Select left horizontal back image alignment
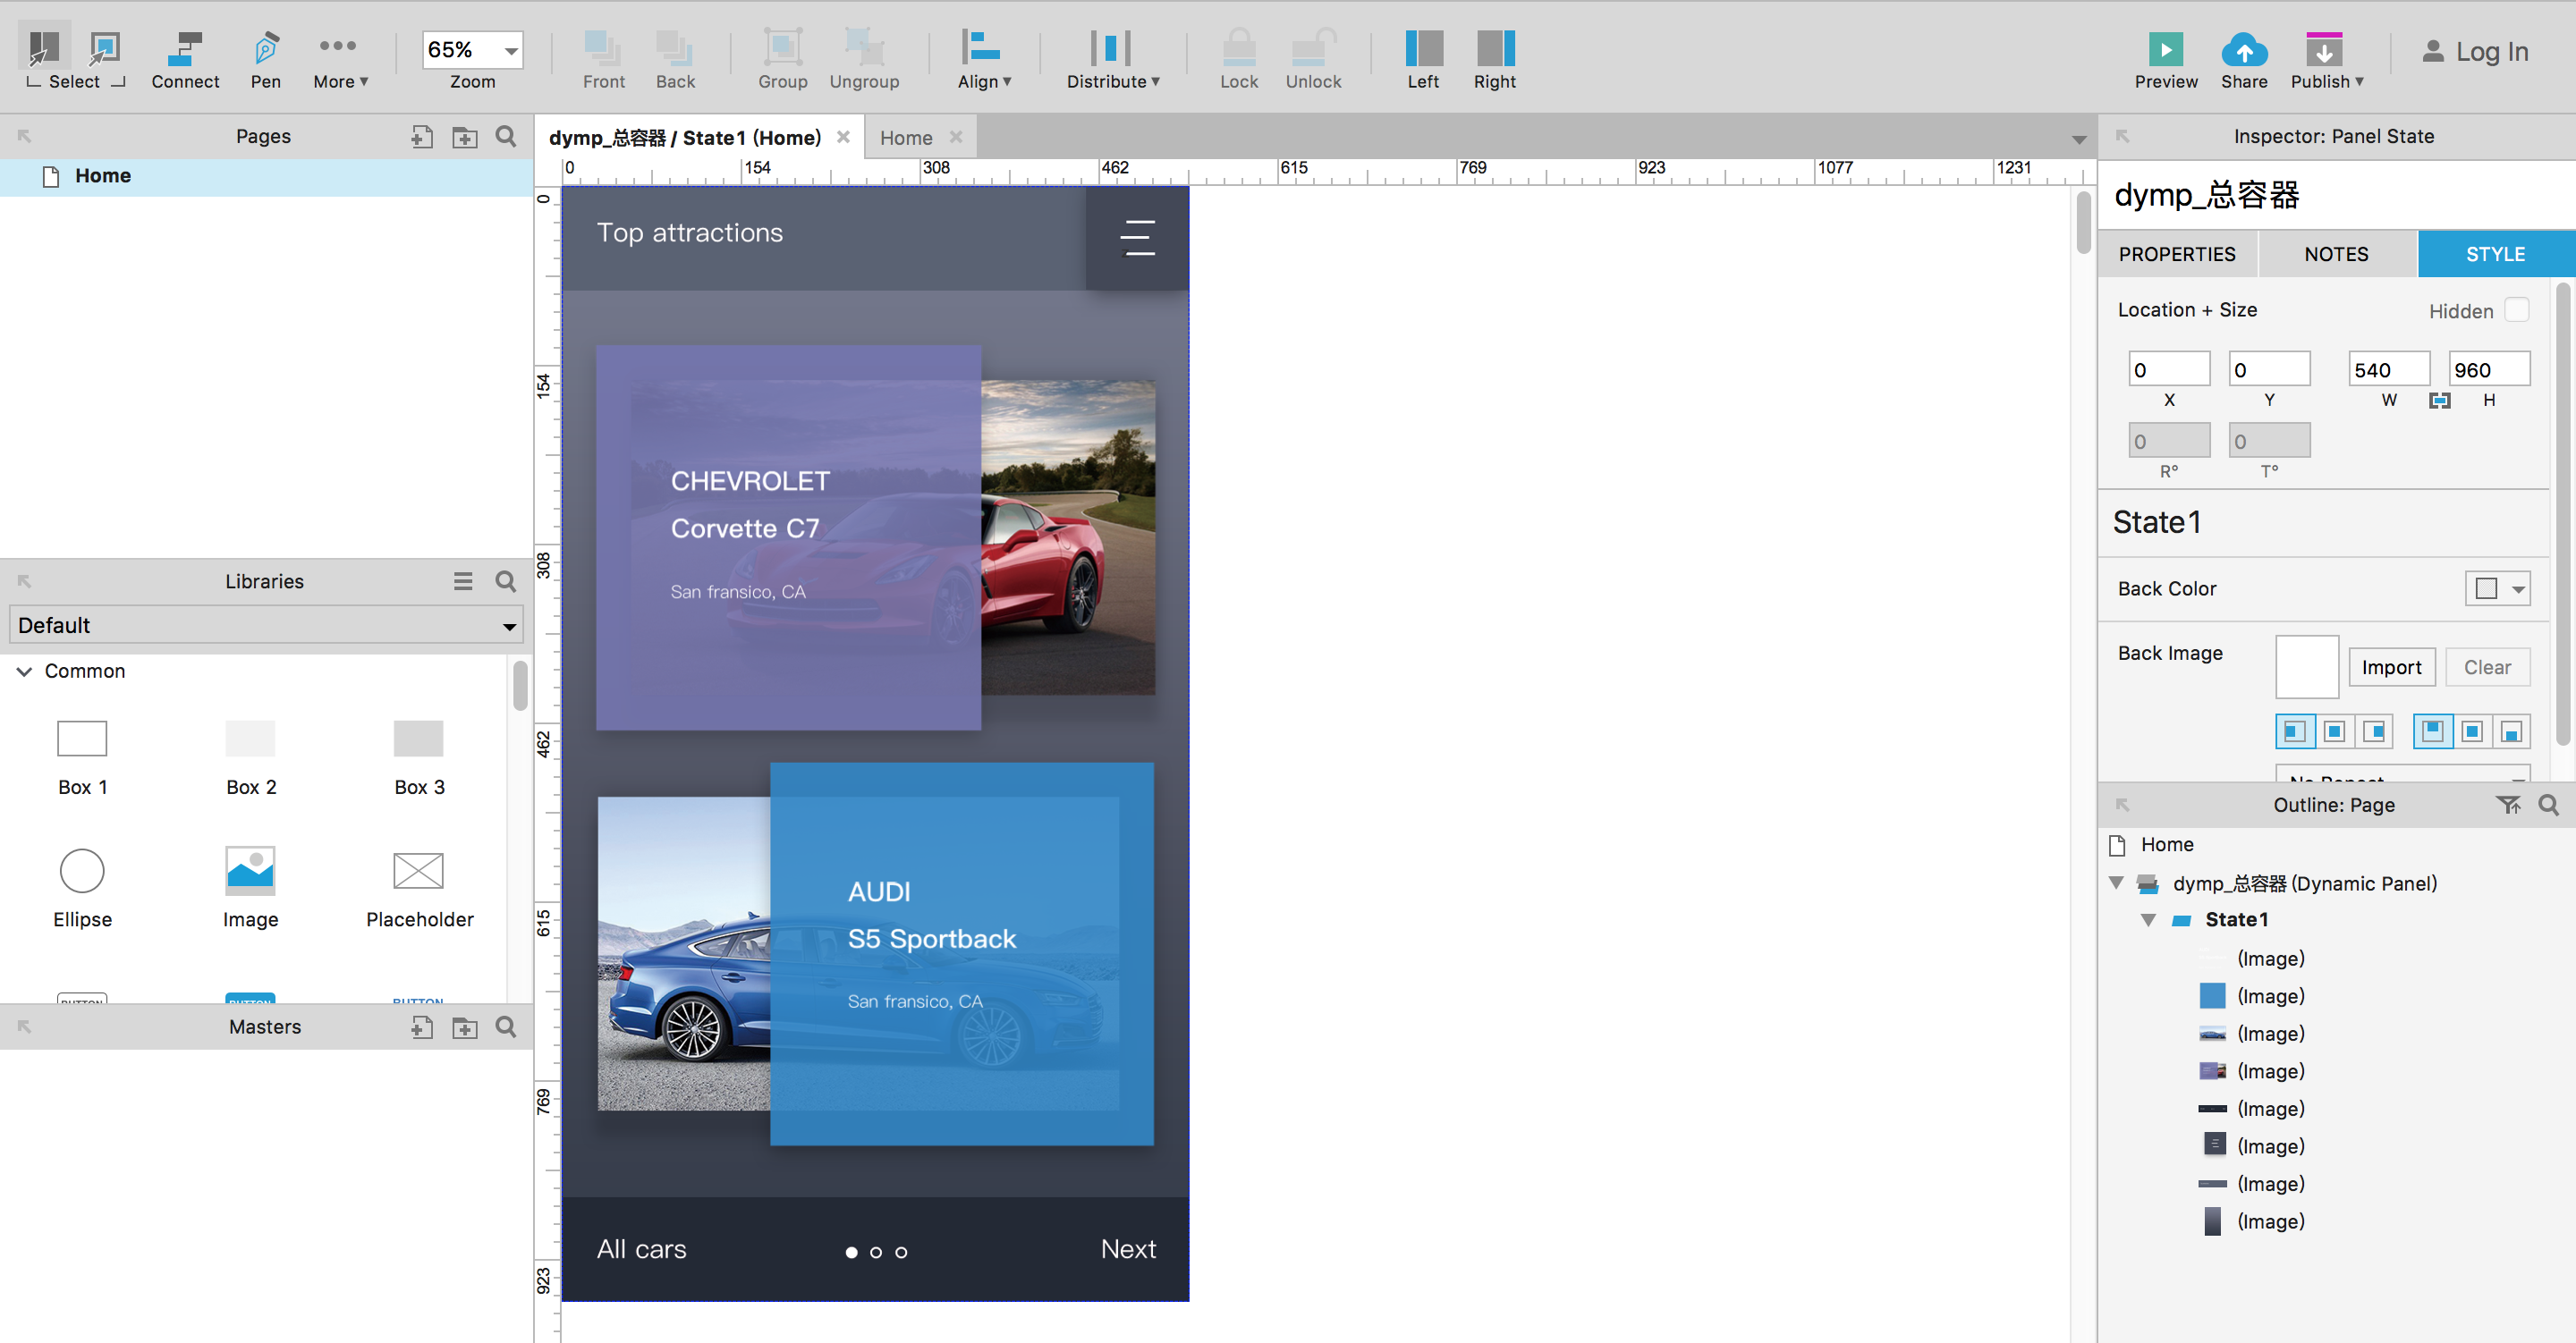 (2294, 732)
